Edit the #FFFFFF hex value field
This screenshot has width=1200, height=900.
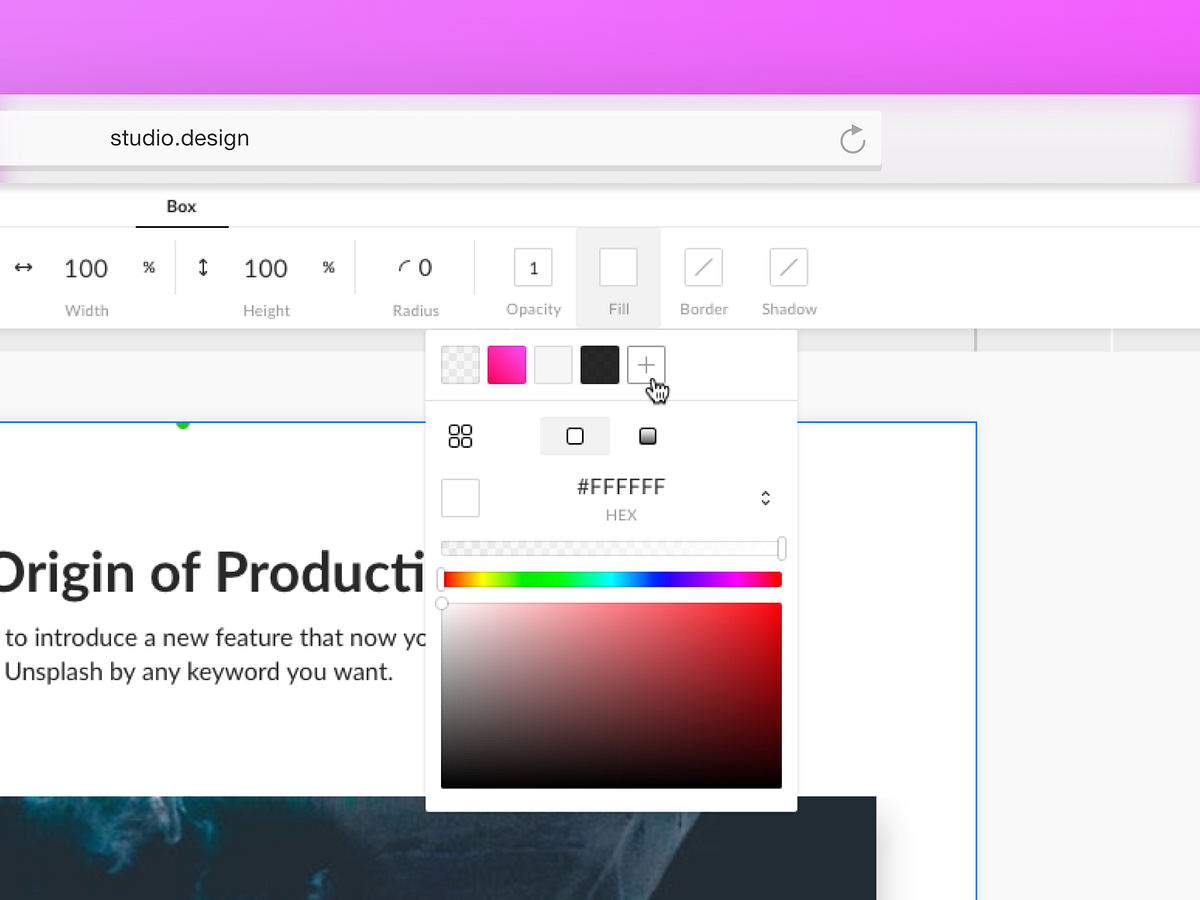click(x=621, y=487)
